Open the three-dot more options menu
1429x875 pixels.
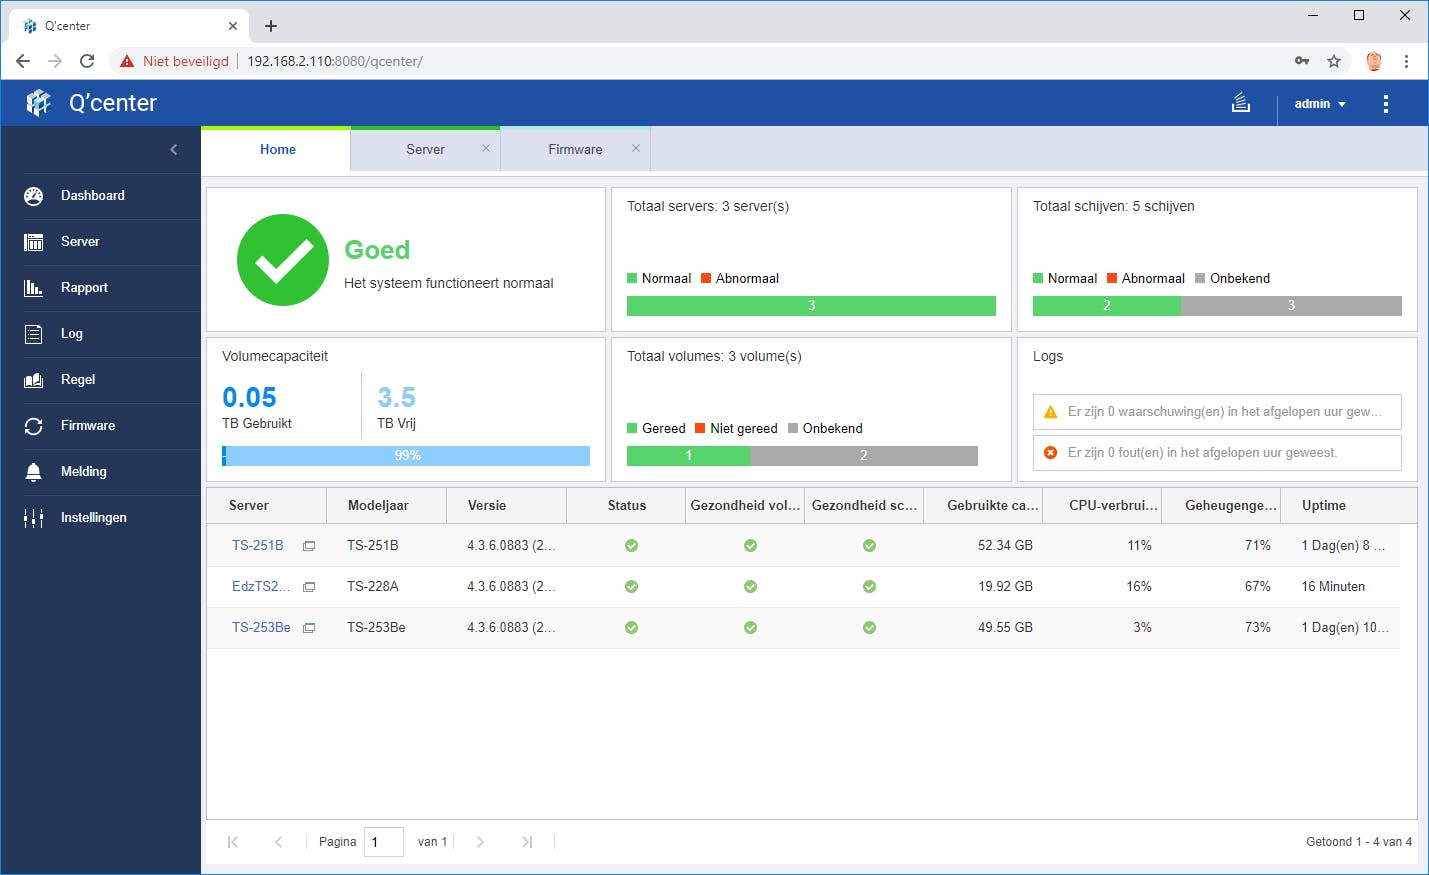click(x=1385, y=104)
